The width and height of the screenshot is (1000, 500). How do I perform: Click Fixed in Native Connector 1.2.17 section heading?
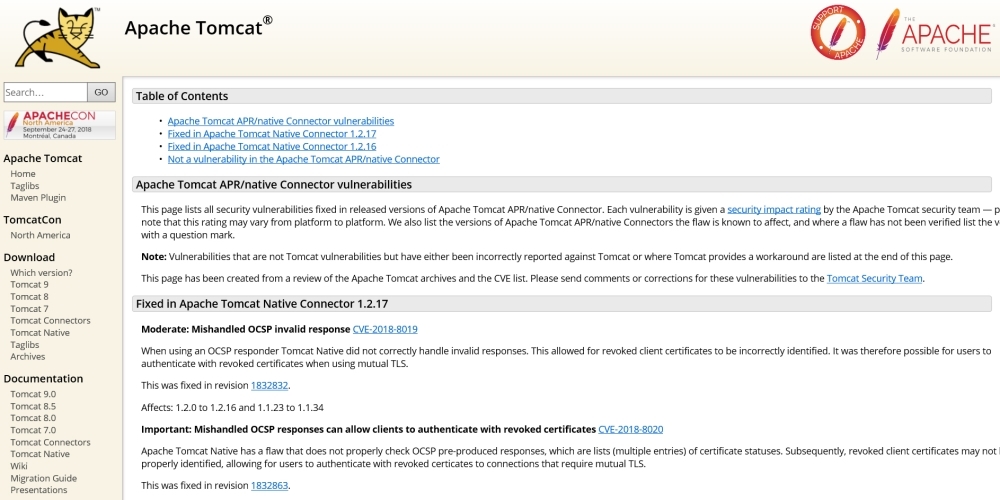coord(262,304)
